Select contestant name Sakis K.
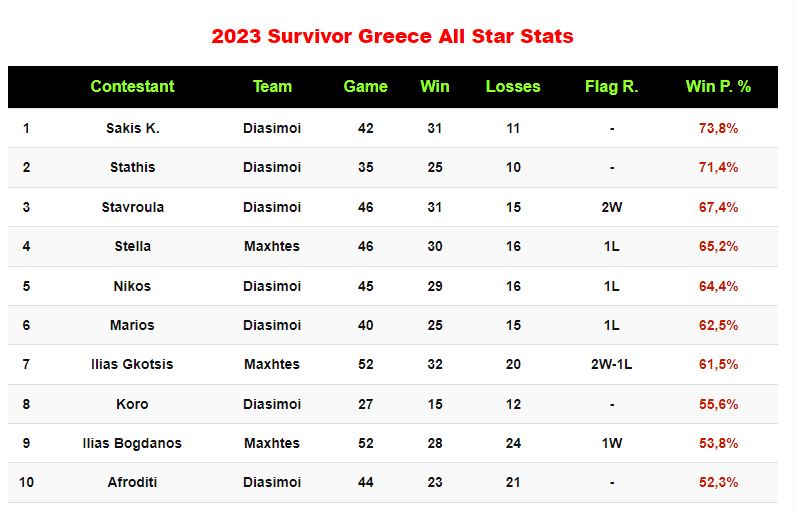The width and height of the screenshot is (798, 513). [132, 128]
